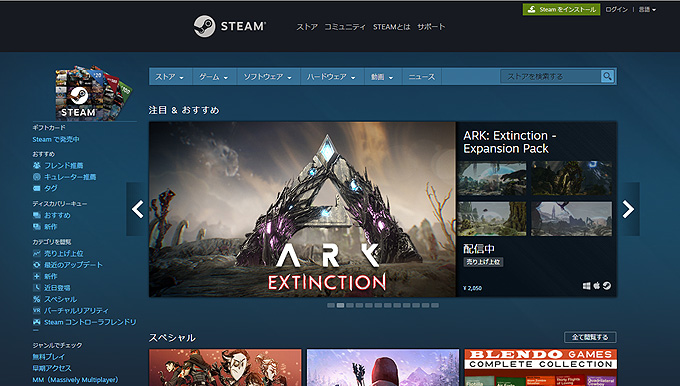The width and height of the screenshot is (680, 386).
Task: Open the 言語 language dropdown
Action: pyautogui.click(x=647, y=10)
